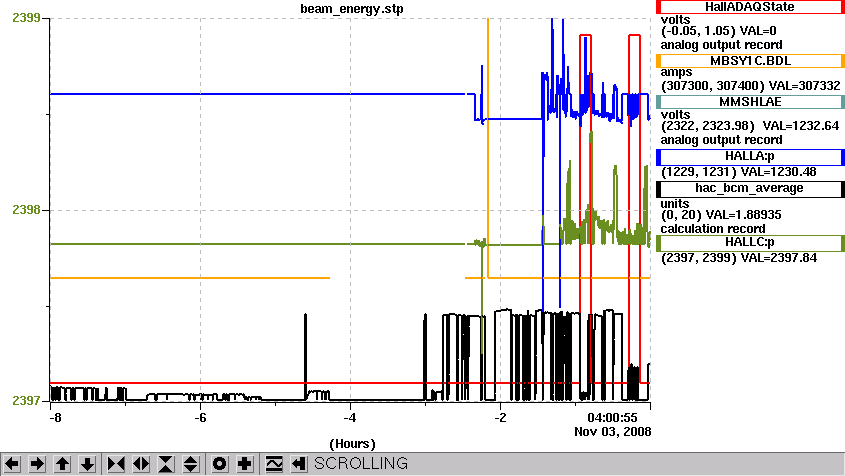Click the Nov 03, 2008 date label
Image resolution: width=845 pixels, height=476 pixels.
coord(613,432)
